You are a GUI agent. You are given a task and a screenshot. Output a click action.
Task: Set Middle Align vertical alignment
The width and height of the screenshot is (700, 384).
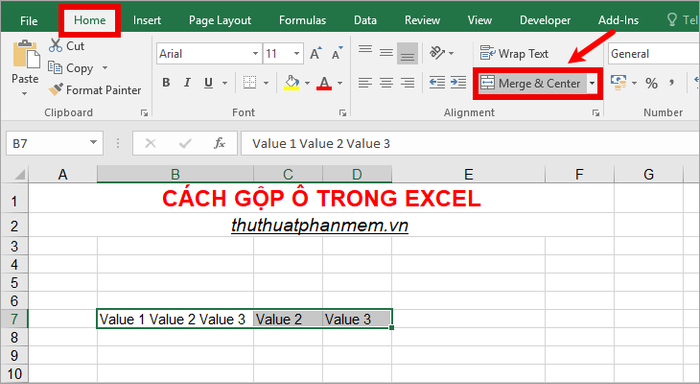(386, 53)
